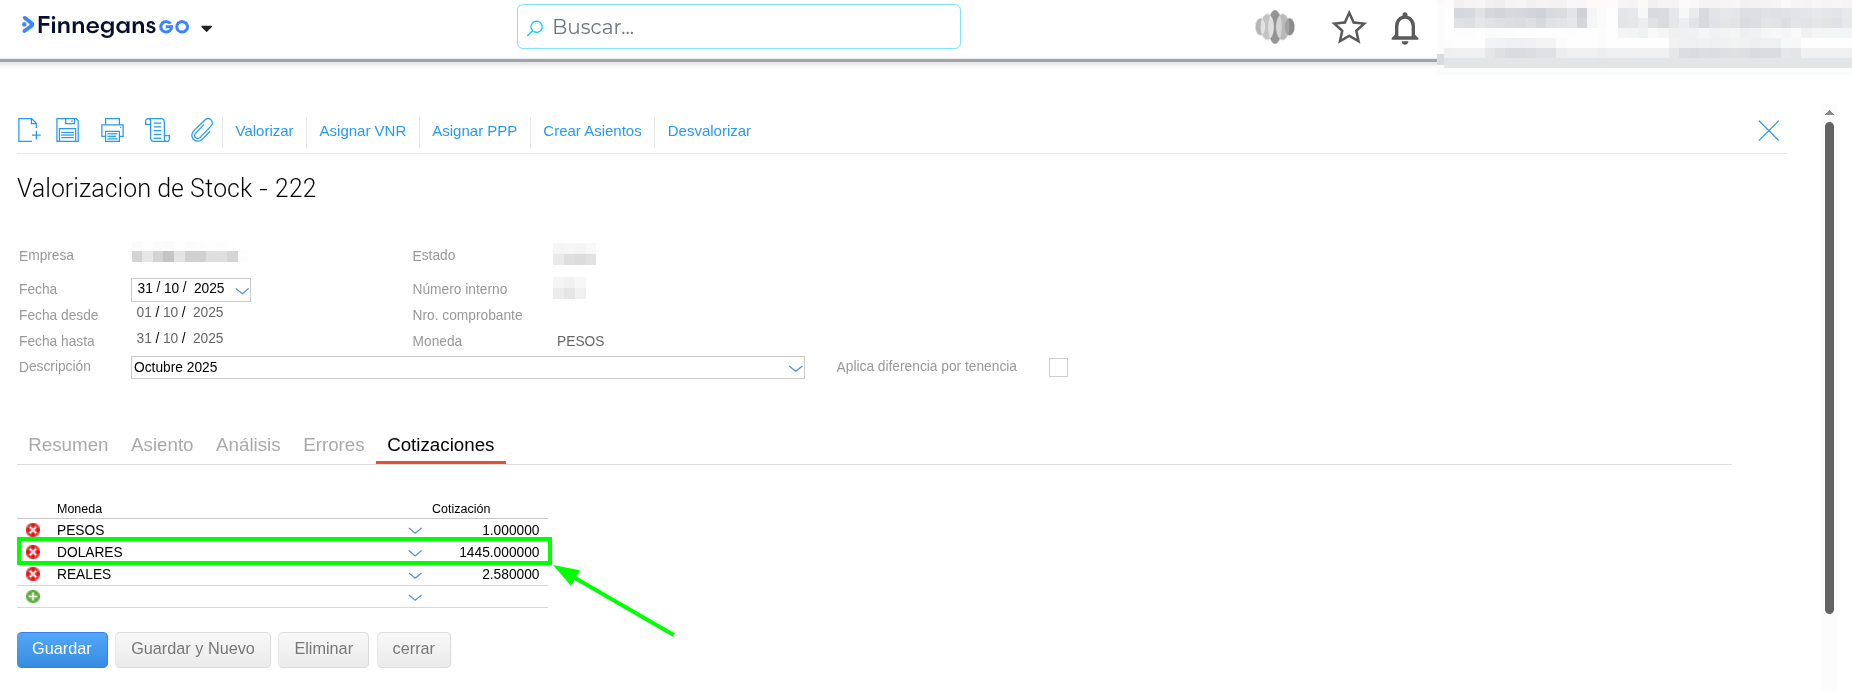Screen dimensions: 1852x691
Task: Open the Errores tab
Action: coord(333,445)
